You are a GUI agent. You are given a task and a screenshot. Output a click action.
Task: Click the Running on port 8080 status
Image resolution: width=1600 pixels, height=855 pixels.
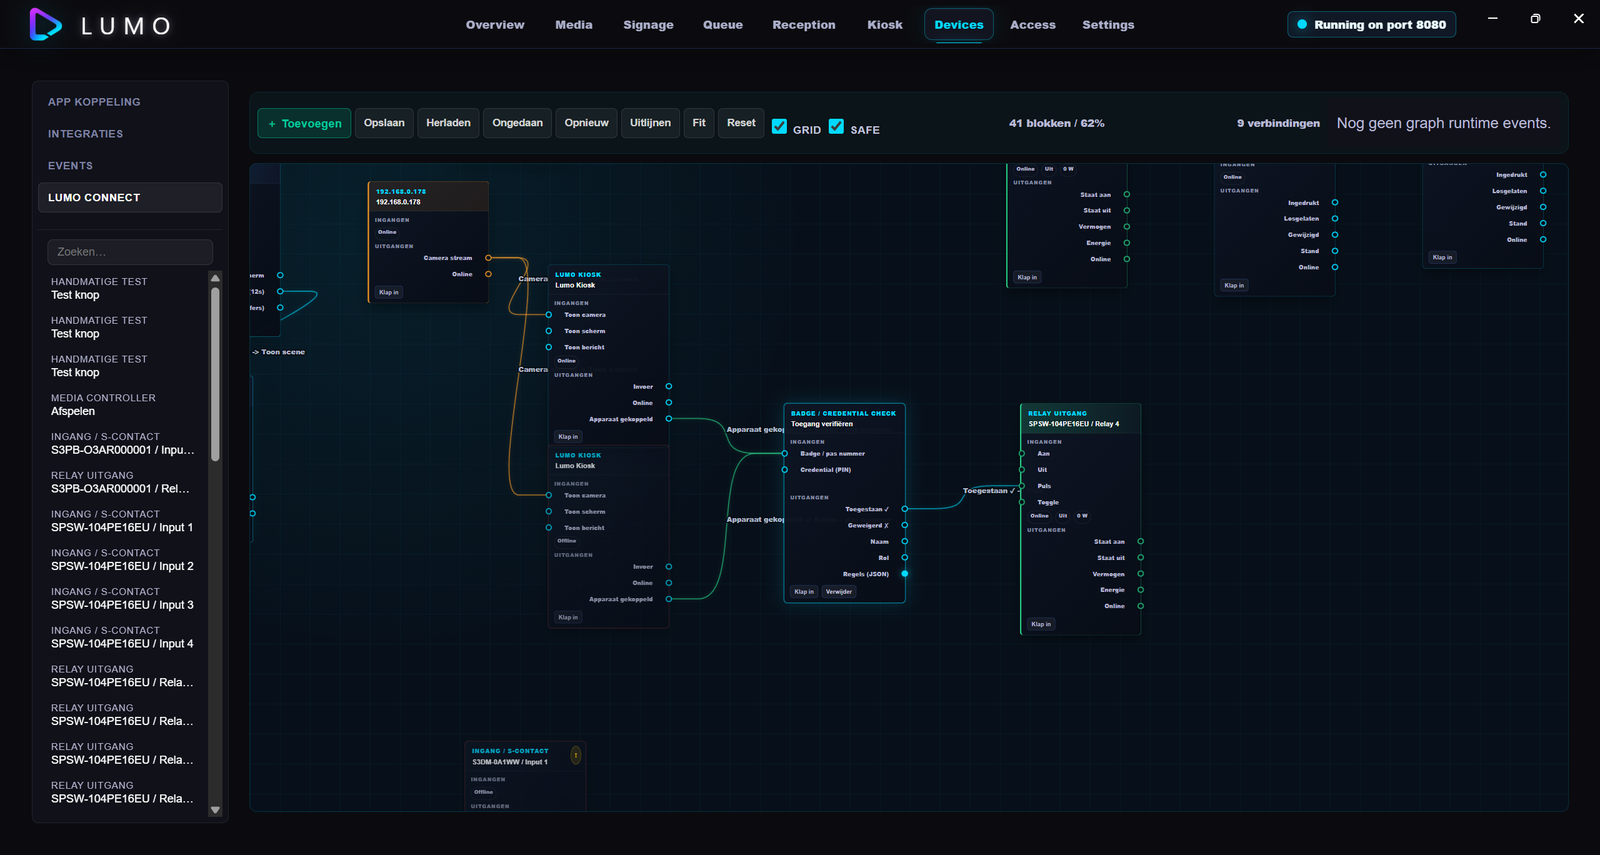[1371, 25]
